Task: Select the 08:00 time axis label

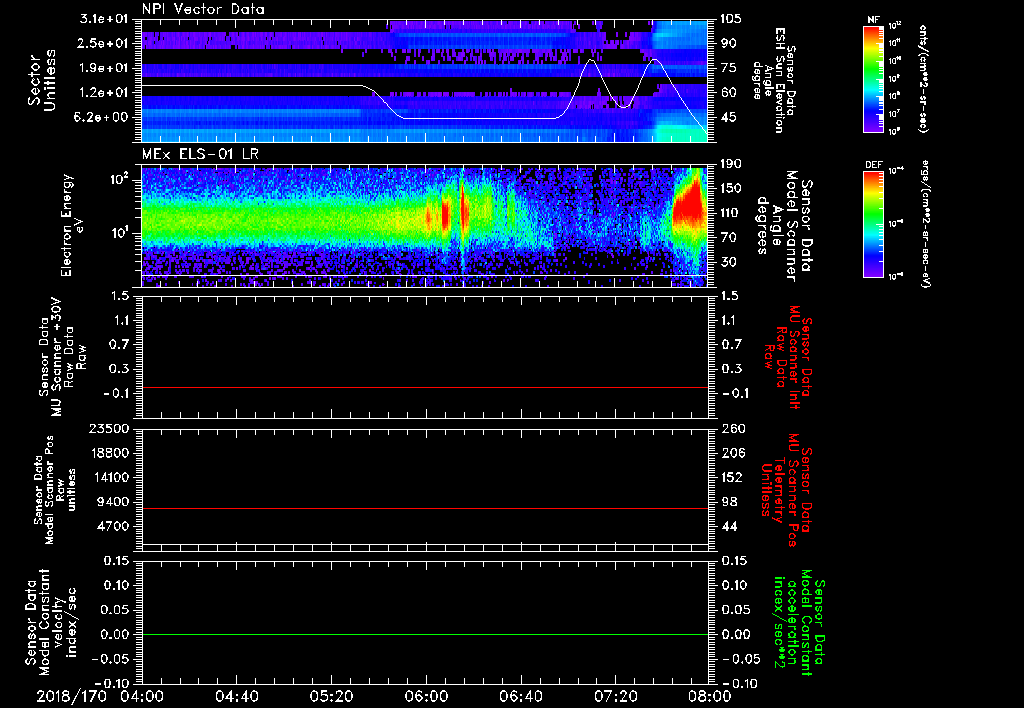Action: coord(708,697)
